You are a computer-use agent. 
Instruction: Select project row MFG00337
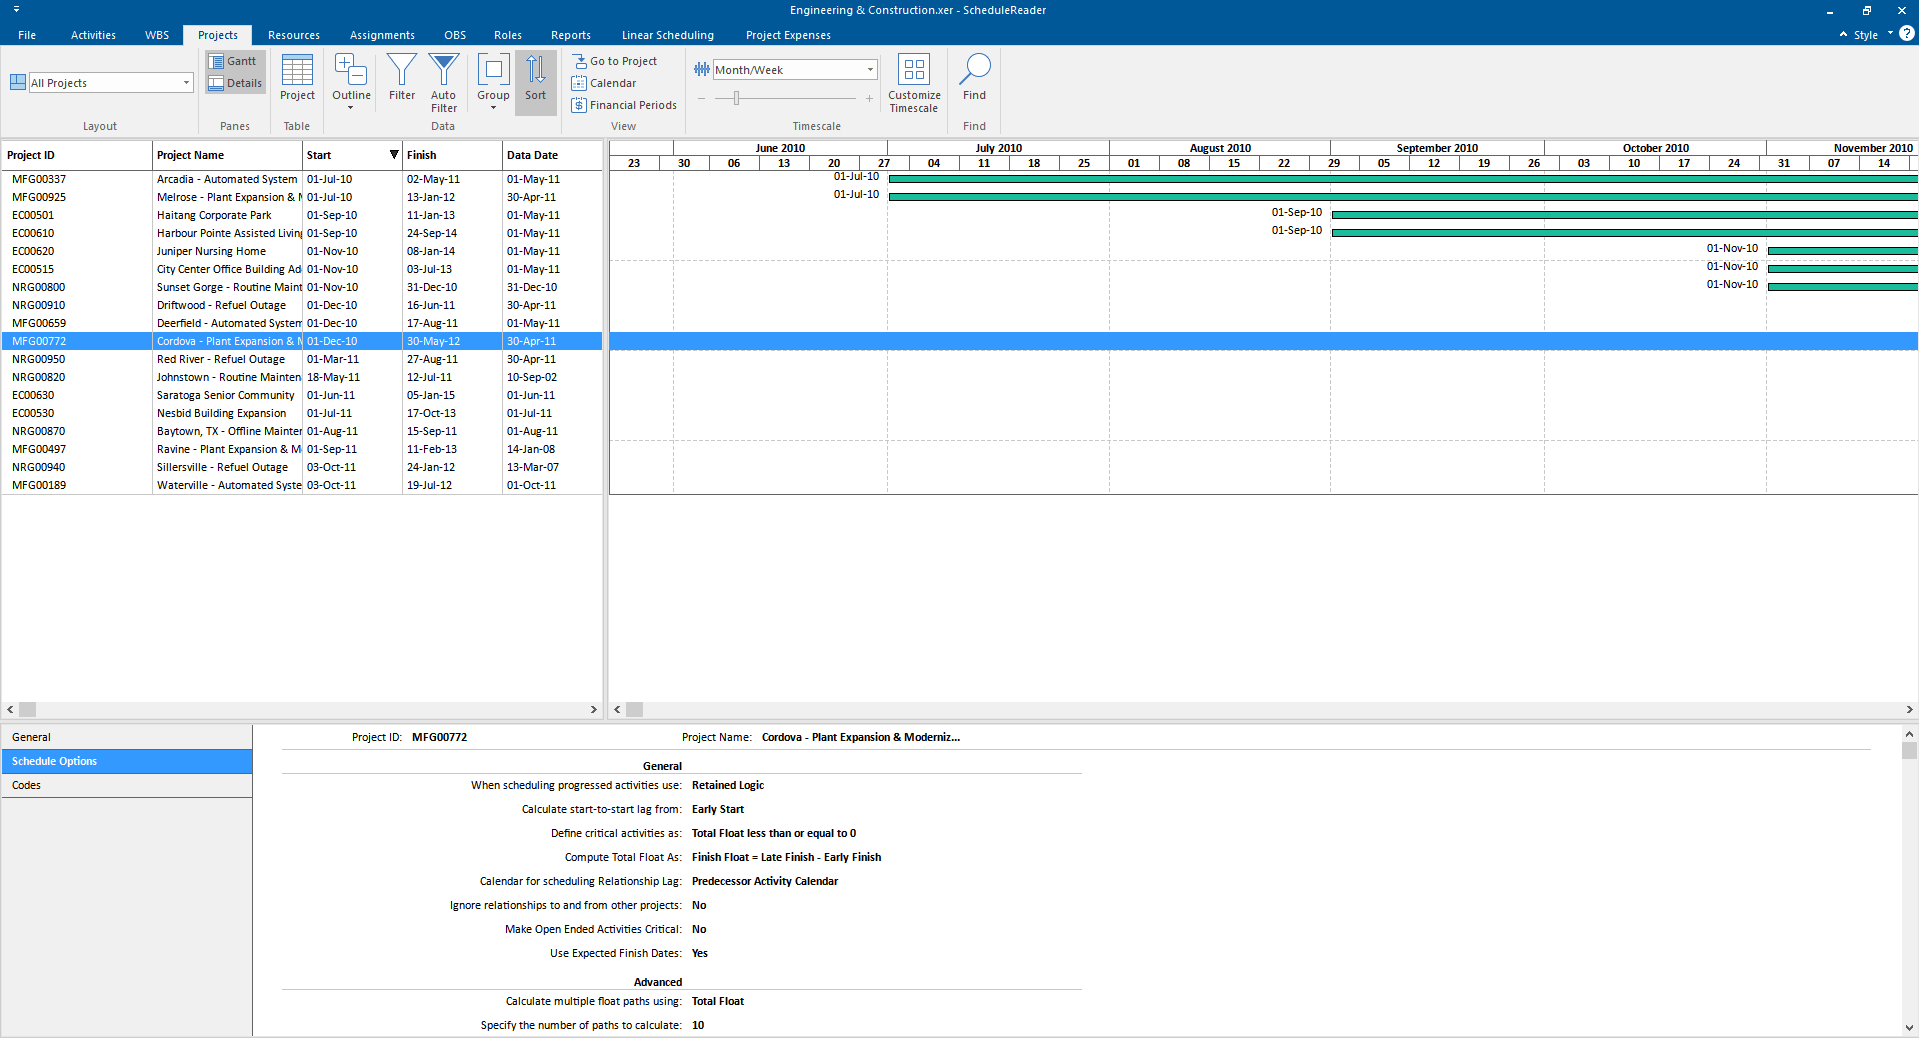click(x=302, y=179)
